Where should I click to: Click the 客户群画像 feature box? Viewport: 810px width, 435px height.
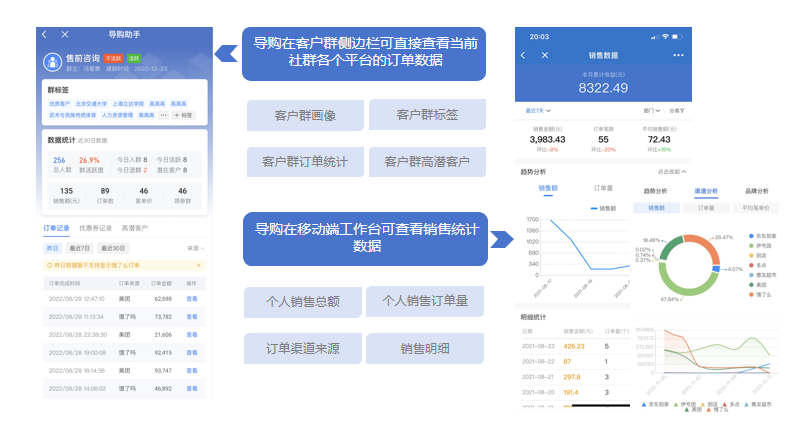tap(305, 115)
